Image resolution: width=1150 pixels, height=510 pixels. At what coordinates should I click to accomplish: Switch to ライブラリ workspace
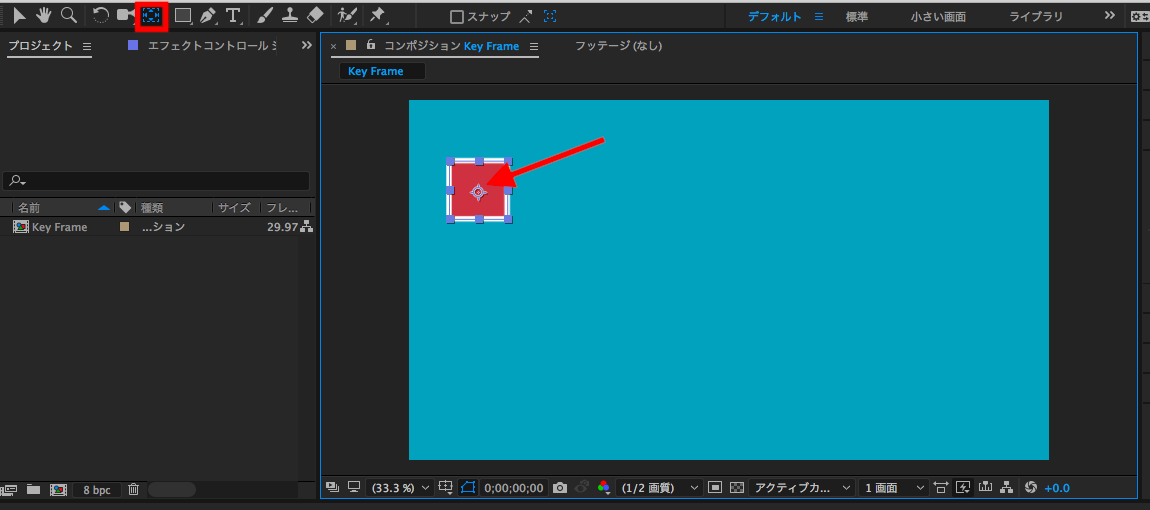coord(1036,16)
